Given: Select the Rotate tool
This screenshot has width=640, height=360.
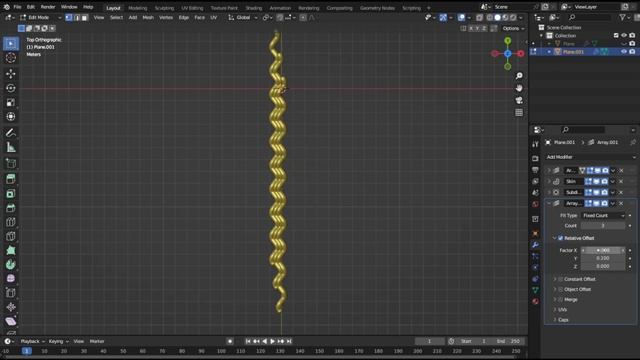Looking at the screenshot, I should point(11,88).
